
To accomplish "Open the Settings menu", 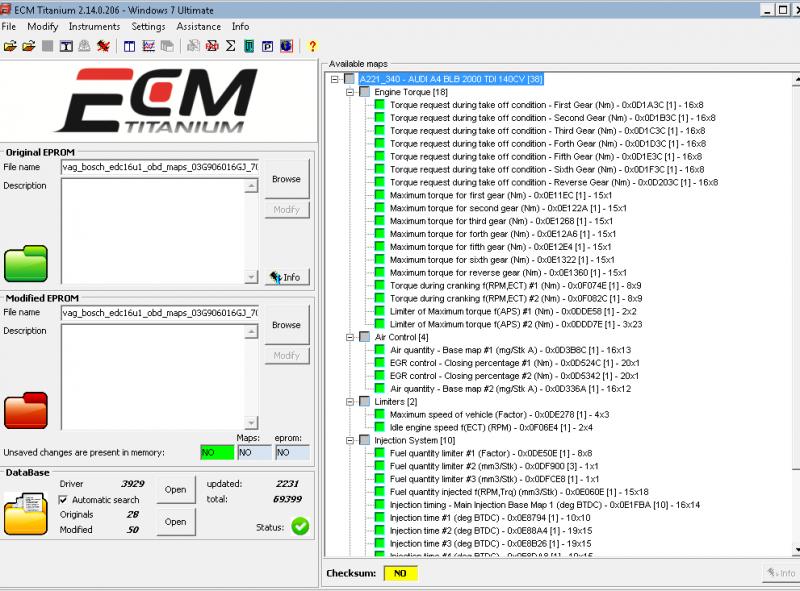I will coord(148,27).
